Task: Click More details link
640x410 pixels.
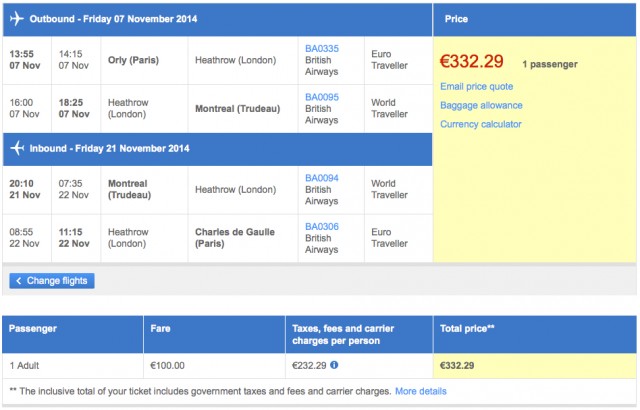Action: [x=420, y=391]
